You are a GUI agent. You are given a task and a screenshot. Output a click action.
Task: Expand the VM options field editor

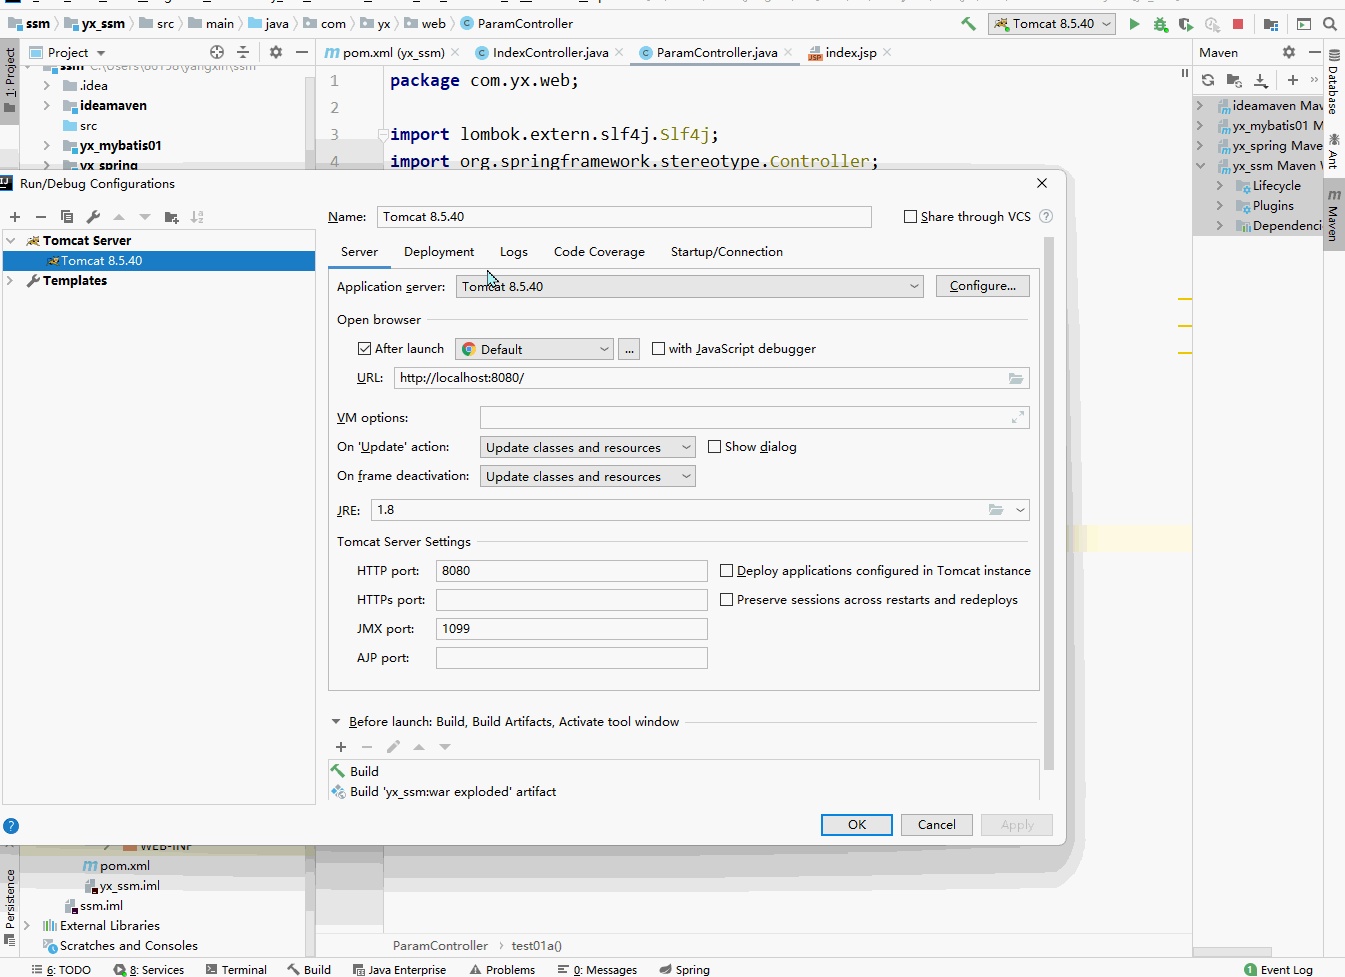pos(1018,418)
